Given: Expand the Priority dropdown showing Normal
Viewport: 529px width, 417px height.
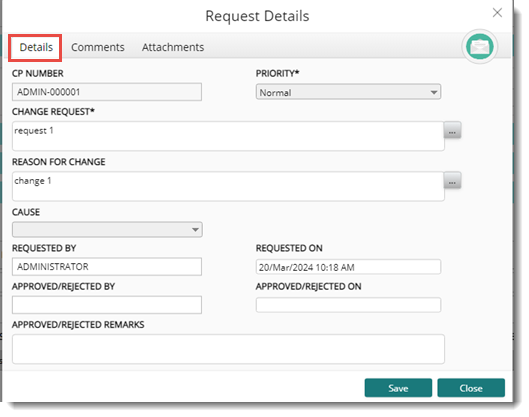Looking at the screenshot, I should (x=348, y=92).
